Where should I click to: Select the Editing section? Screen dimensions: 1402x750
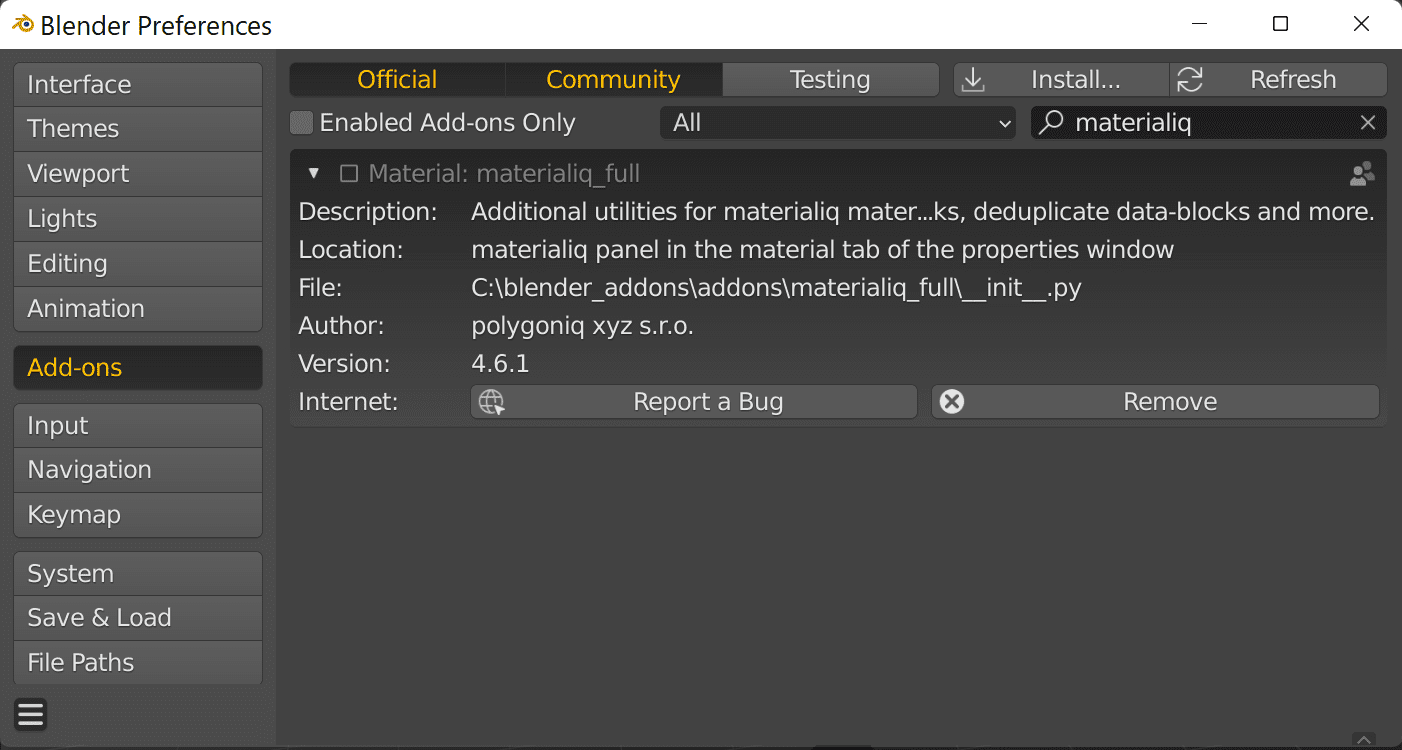138,264
